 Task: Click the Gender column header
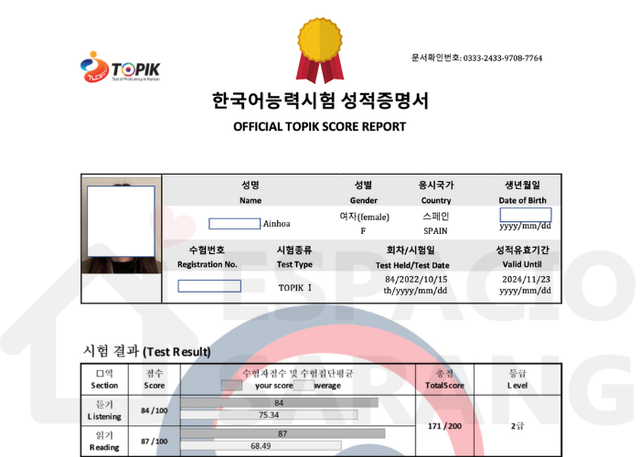[363, 200]
